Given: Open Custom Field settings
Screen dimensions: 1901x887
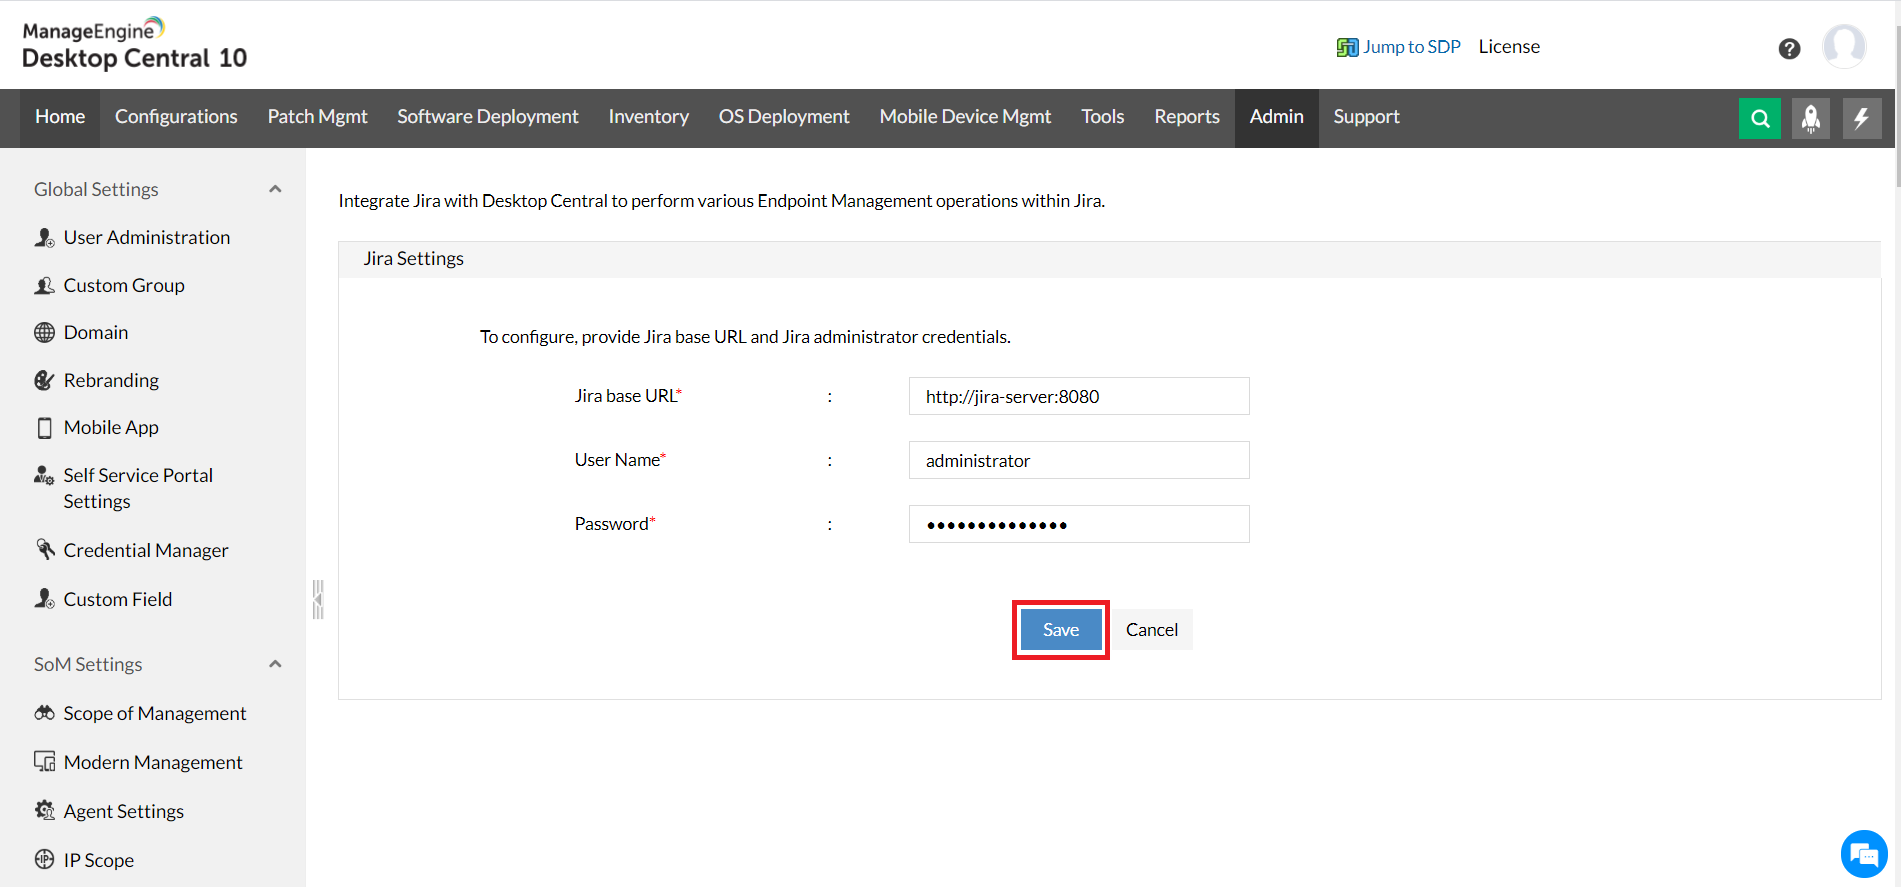Looking at the screenshot, I should 118,599.
